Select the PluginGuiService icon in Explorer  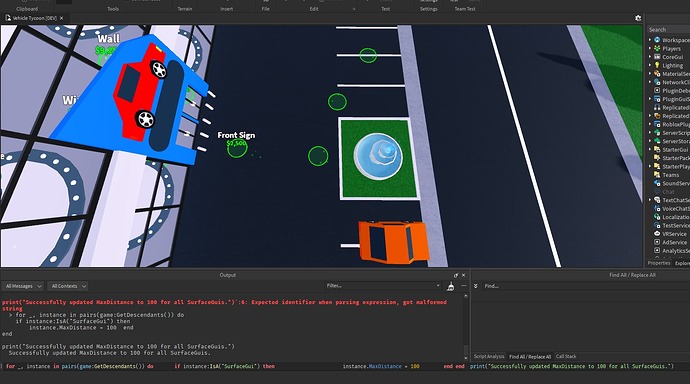(657, 99)
